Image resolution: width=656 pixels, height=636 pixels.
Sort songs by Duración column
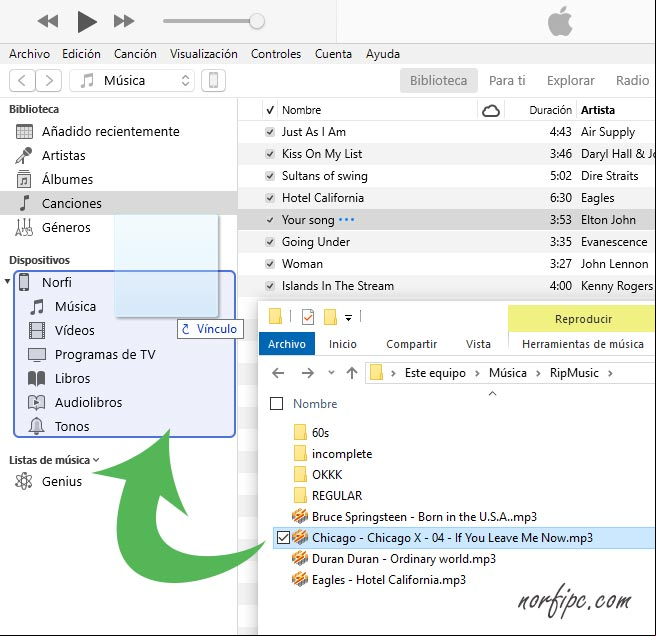(x=550, y=110)
